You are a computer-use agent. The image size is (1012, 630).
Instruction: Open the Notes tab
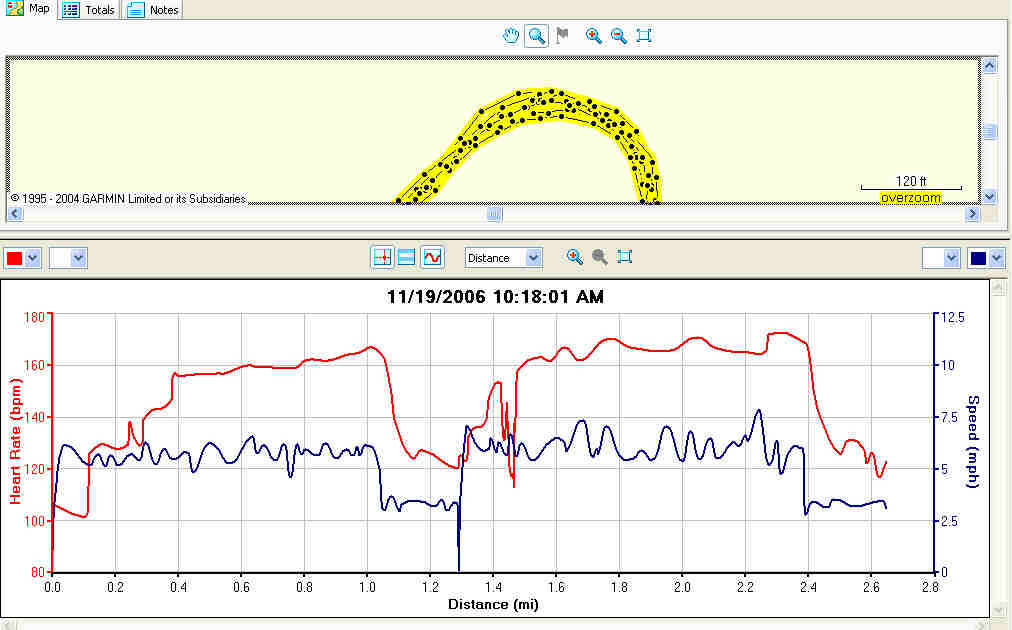click(x=153, y=10)
